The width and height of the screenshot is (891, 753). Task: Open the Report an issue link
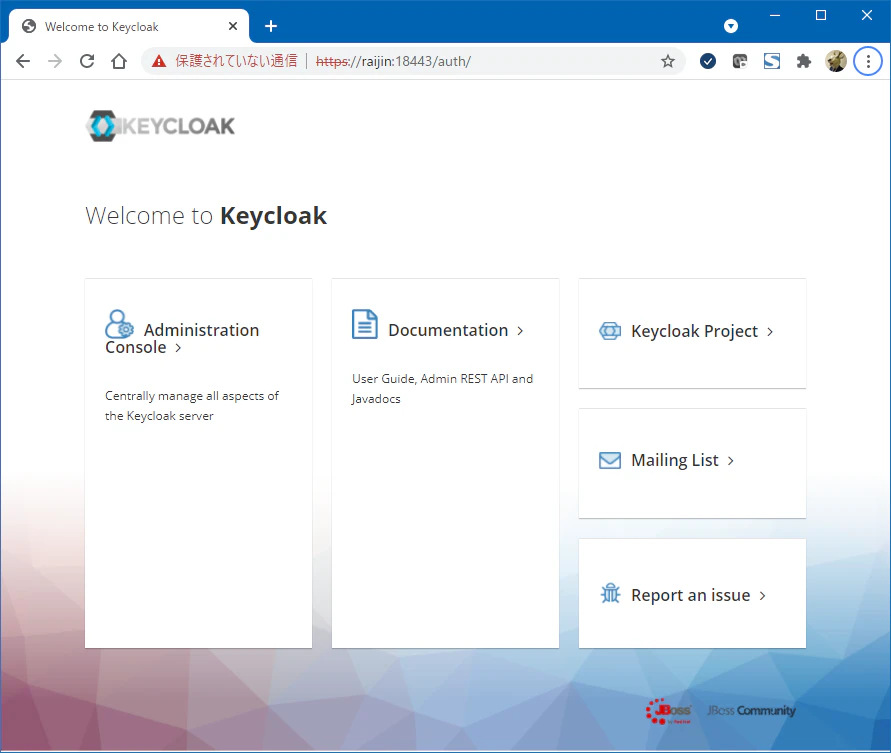click(x=690, y=595)
